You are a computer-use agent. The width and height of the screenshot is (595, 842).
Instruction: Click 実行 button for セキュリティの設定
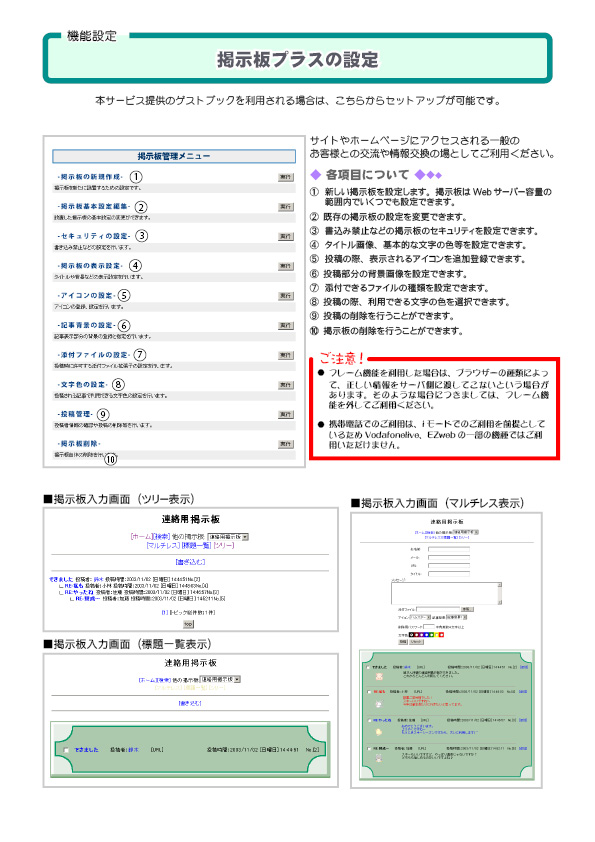(286, 236)
